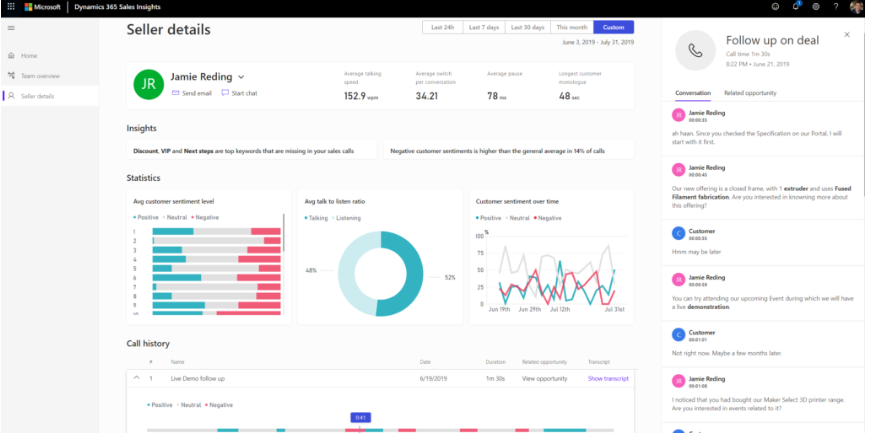Image resolution: width=869 pixels, height=437 pixels.
Task: Open the settings gear in the header
Action: point(816,7)
